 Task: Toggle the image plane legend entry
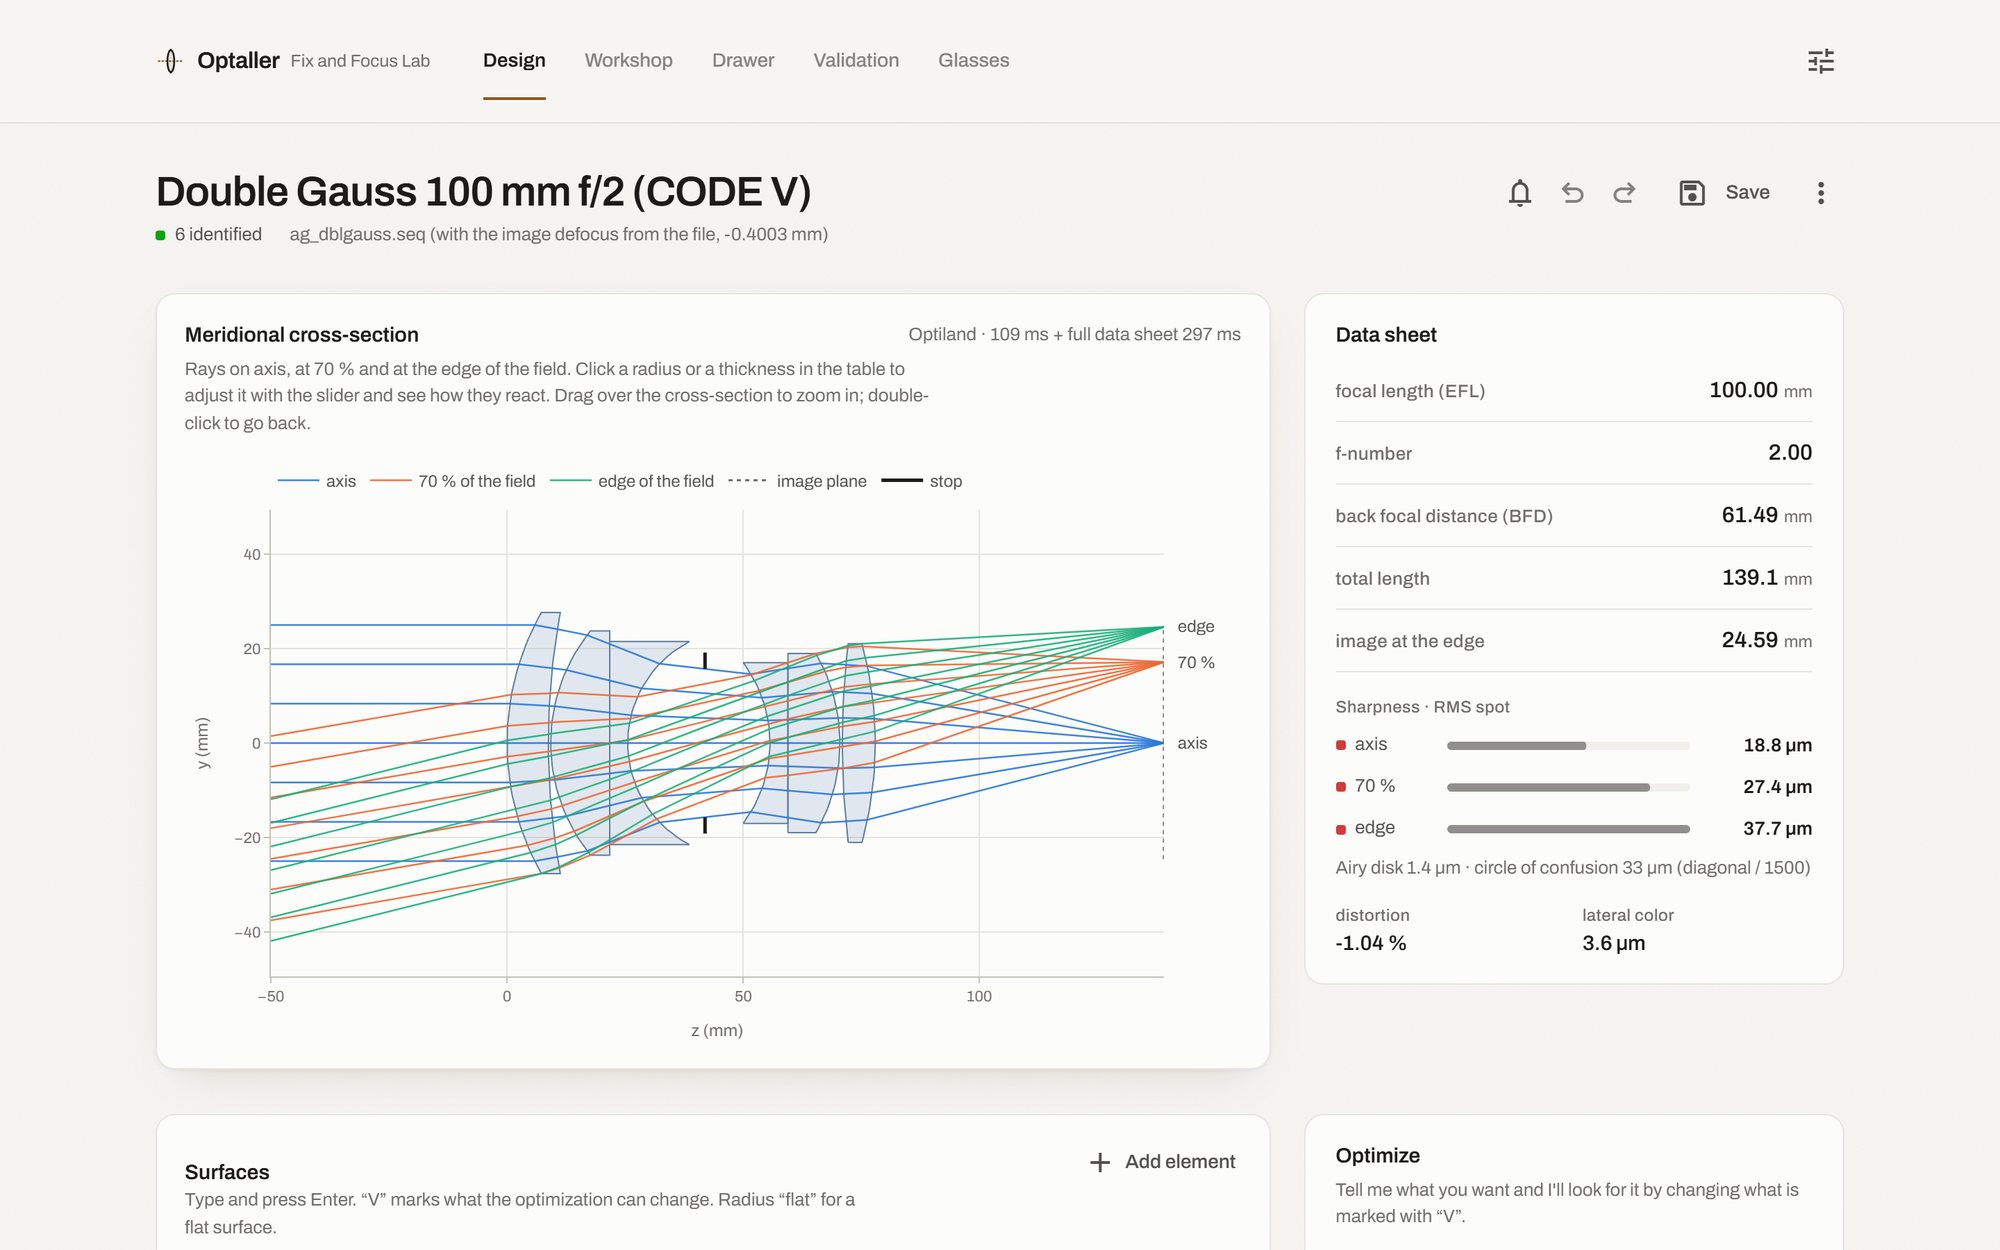click(798, 481)
